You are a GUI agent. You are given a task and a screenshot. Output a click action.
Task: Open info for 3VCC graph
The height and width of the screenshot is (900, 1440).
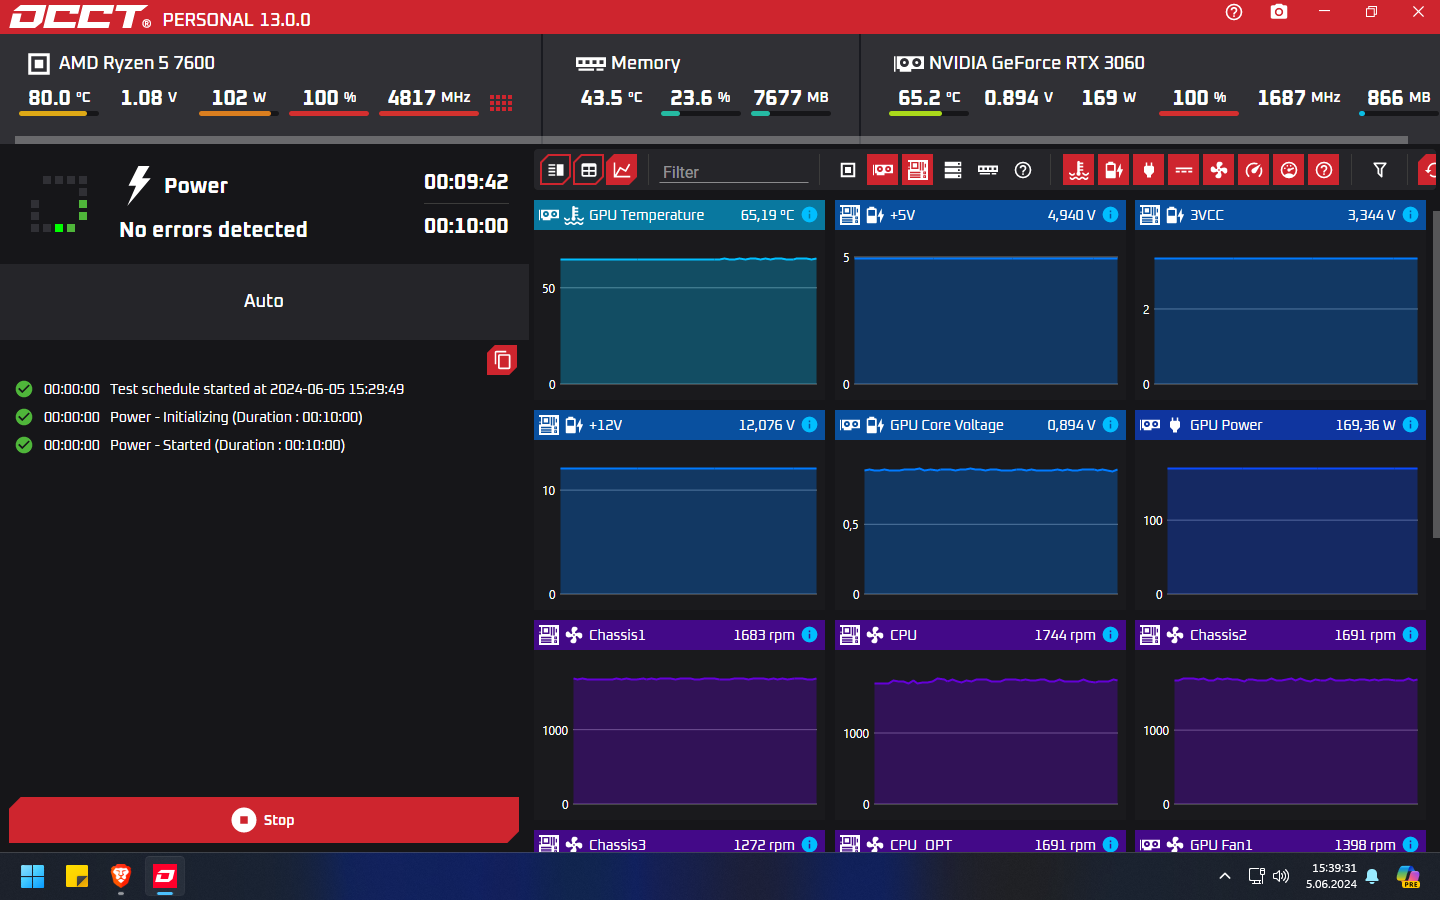(x=1410, y=215)
